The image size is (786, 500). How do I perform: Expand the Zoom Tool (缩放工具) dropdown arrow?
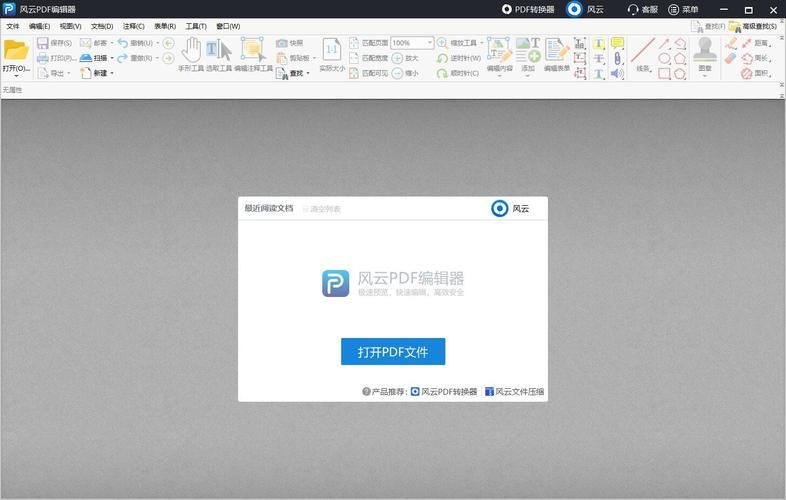(x=482, y=43)
